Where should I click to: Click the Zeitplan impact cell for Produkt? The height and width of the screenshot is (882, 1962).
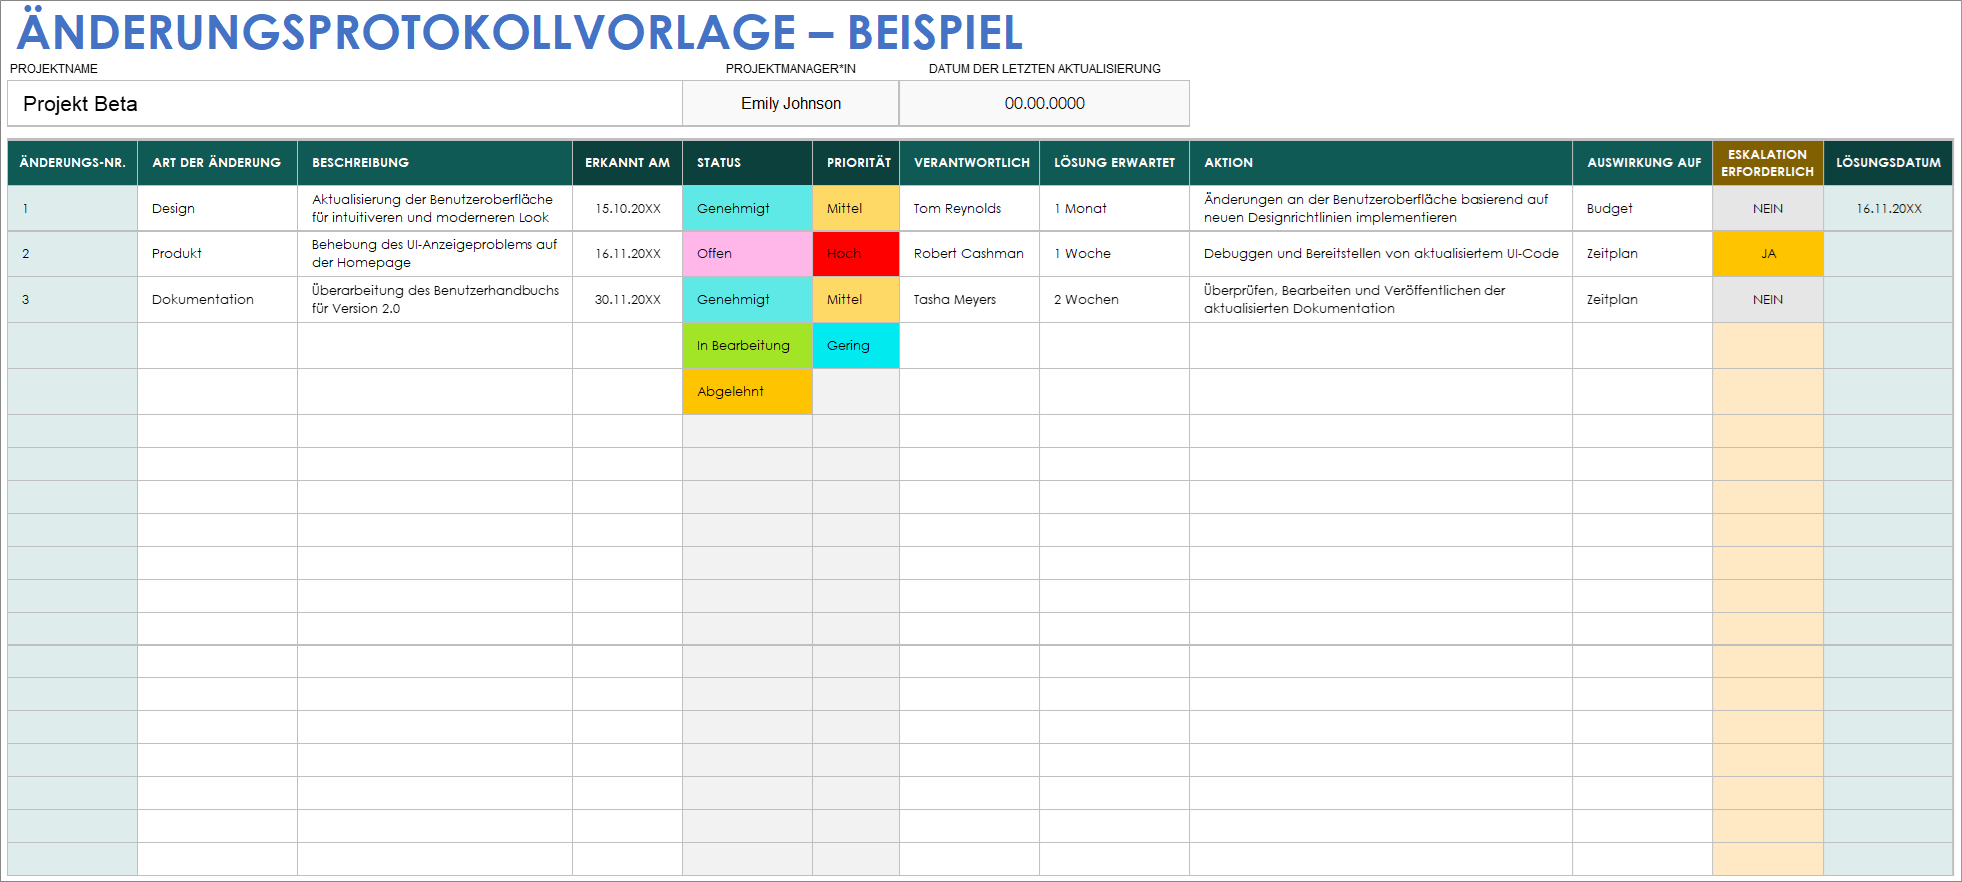pyautogui.click(x=1643, y=254)
